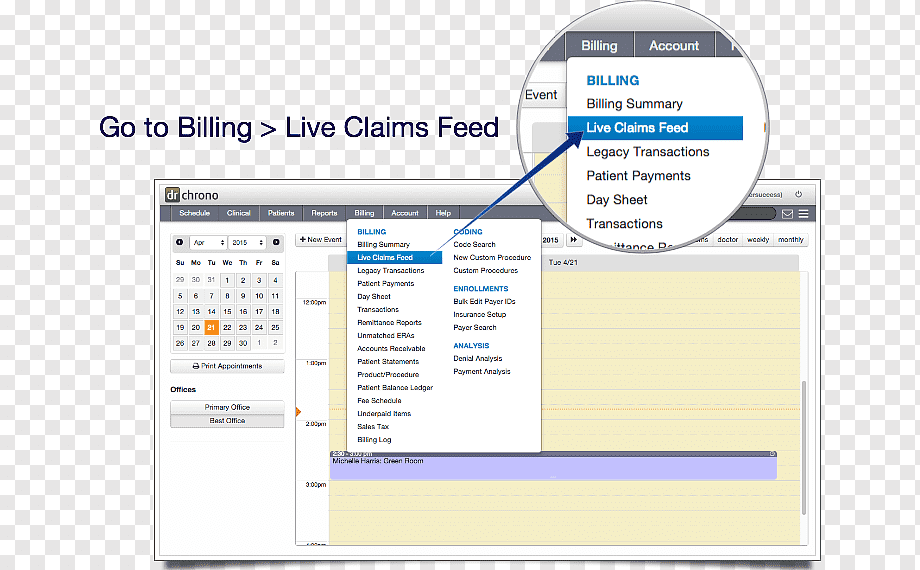Select Primary Office
920x570 pixels.
coord(227,407)
